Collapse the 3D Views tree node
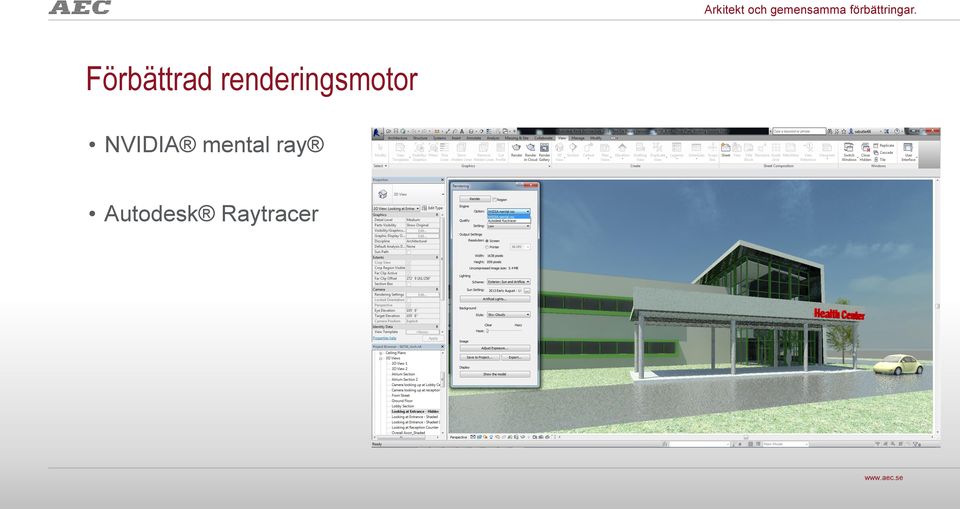Viewport: 960px width, 509px height. [x=381, y=358]
